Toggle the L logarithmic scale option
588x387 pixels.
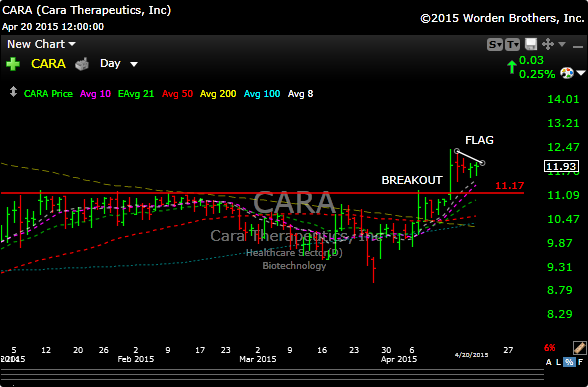click(x=559, y=362)
